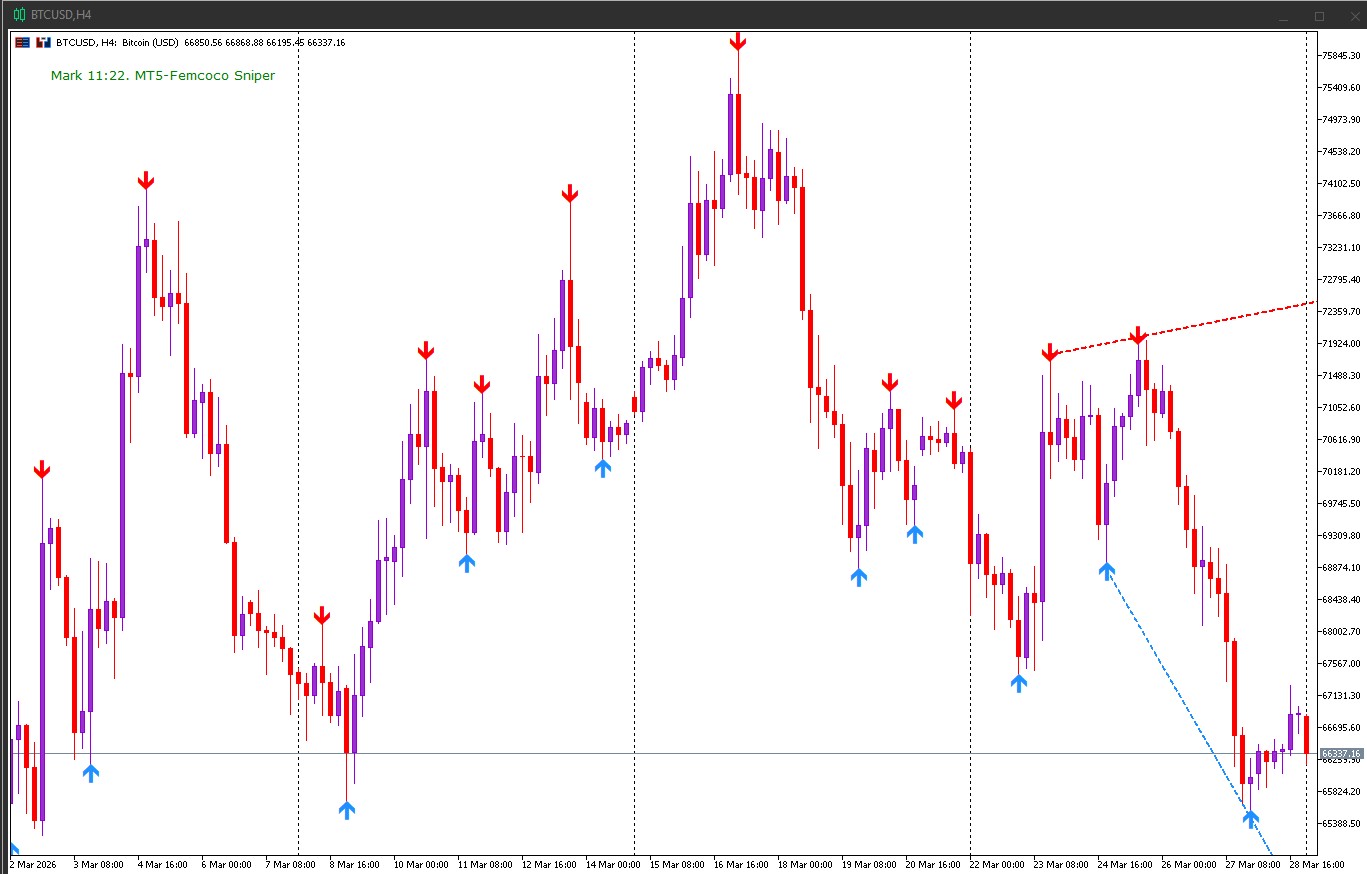Image resolution: width=1367 pixels, height=874 pixels.
Task: Click the blue buy arrow near the 3 Mar low
Action: [x=91, y=772]
